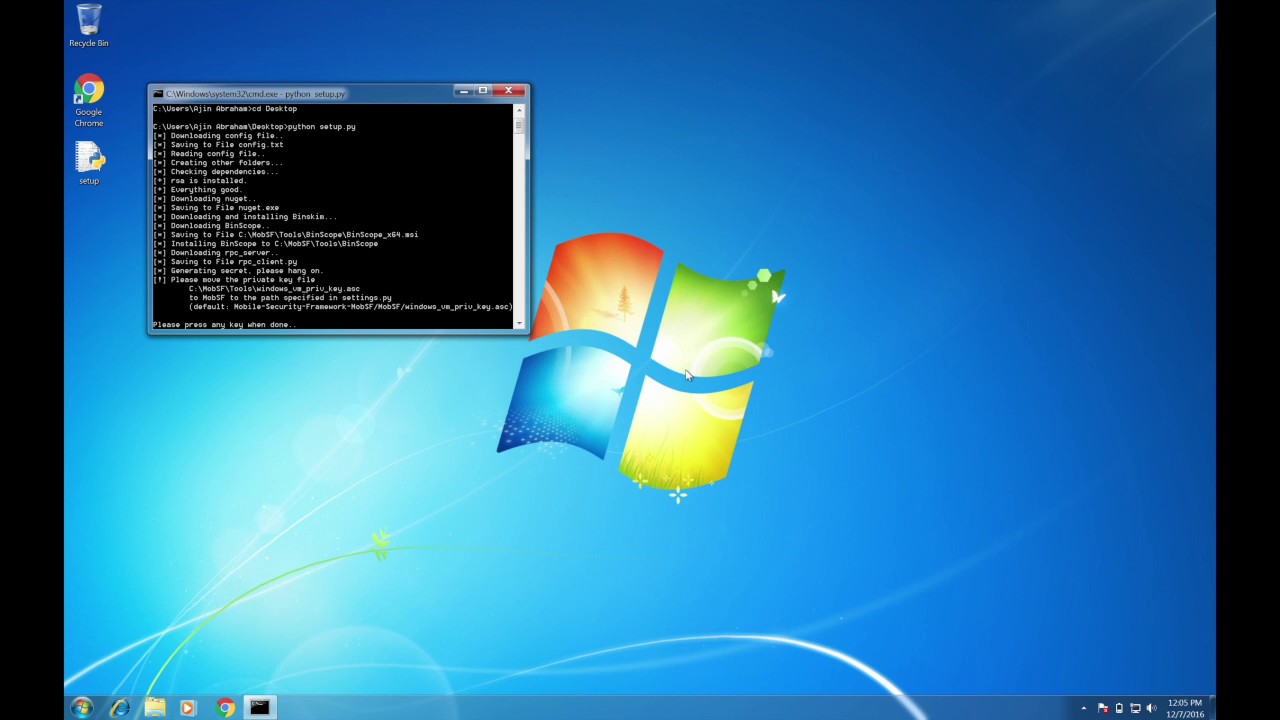The height and width of the screenshot is (720, 1280).
Task: Maximize the cmd.exe window
Action: coord(482,91)
